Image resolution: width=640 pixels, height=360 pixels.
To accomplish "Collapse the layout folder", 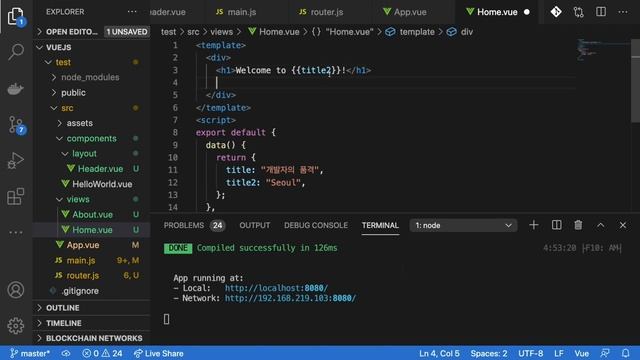I will [91, 153].
